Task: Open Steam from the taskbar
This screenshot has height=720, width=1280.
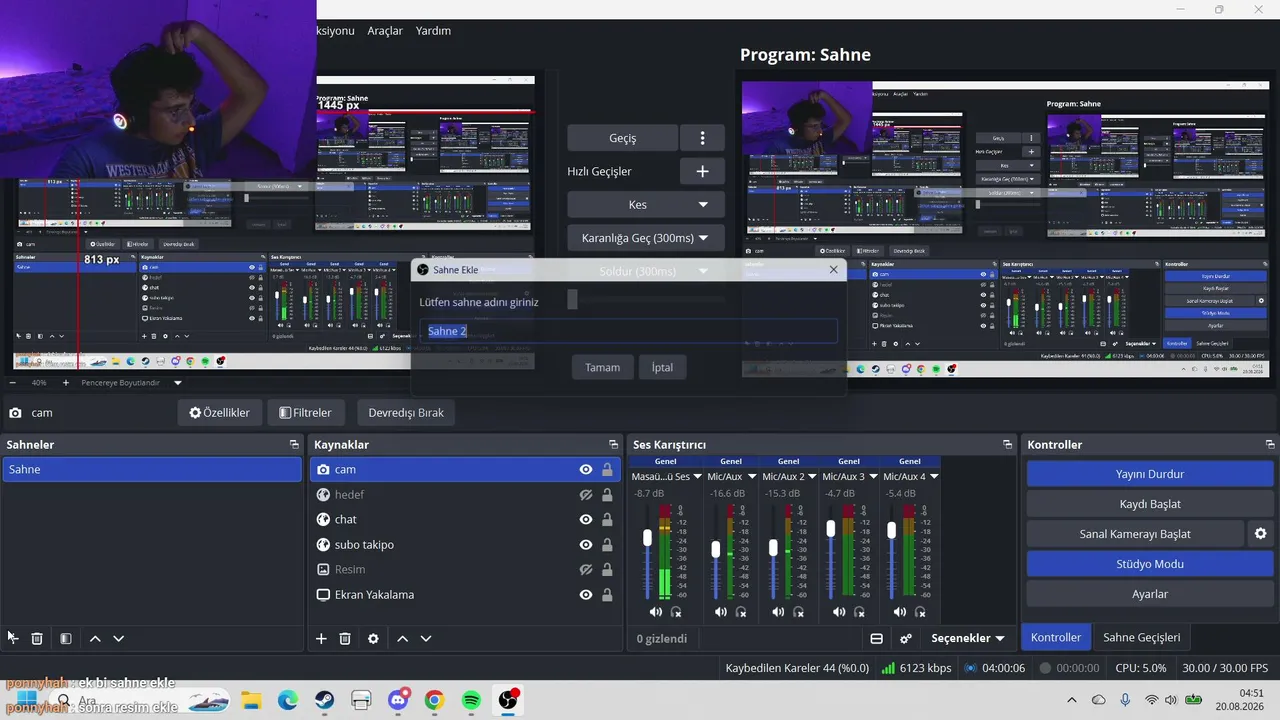Action: tap(325, 700)
